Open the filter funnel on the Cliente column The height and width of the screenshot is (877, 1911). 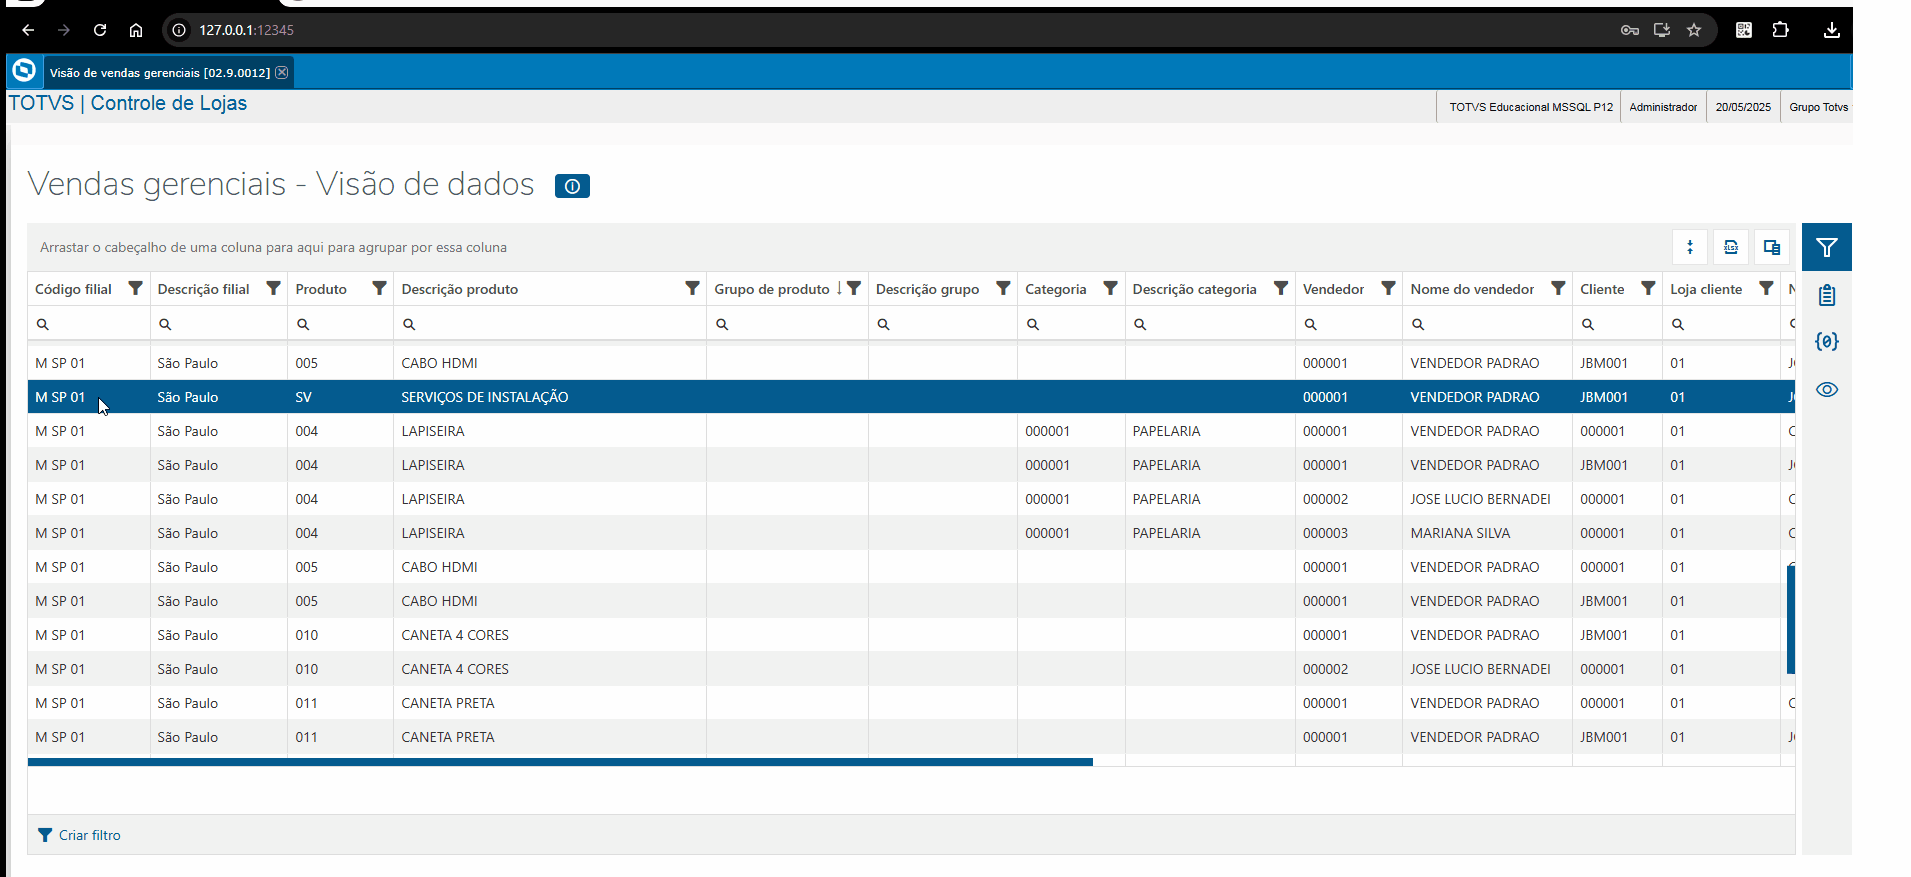pos(1648,288)
